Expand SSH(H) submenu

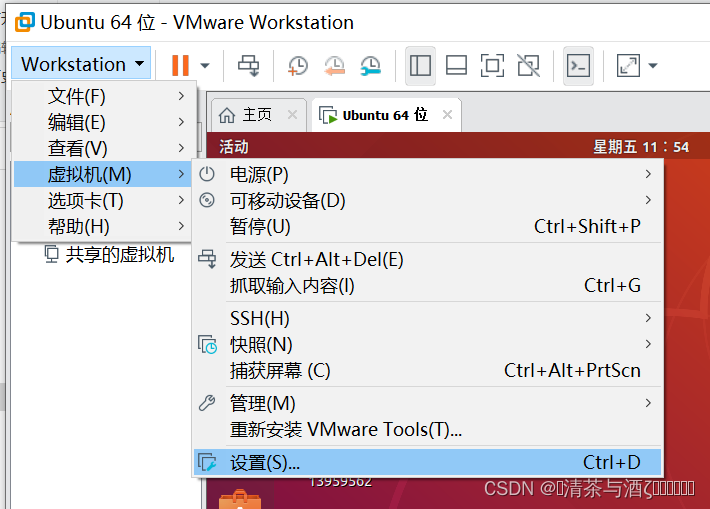coord(427,318)
